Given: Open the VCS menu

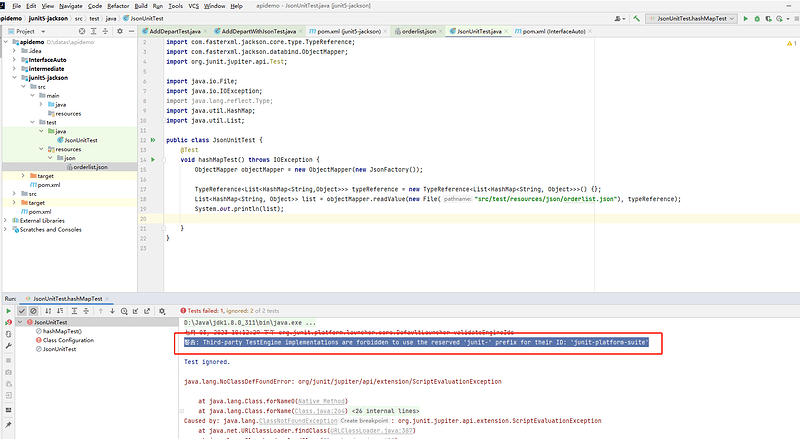Looking at the screenshot, I should (x=193, y=6).
